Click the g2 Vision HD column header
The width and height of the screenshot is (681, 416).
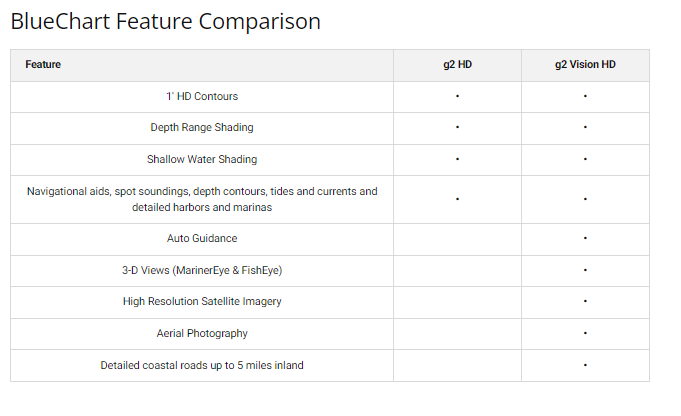tap(585, 65)
